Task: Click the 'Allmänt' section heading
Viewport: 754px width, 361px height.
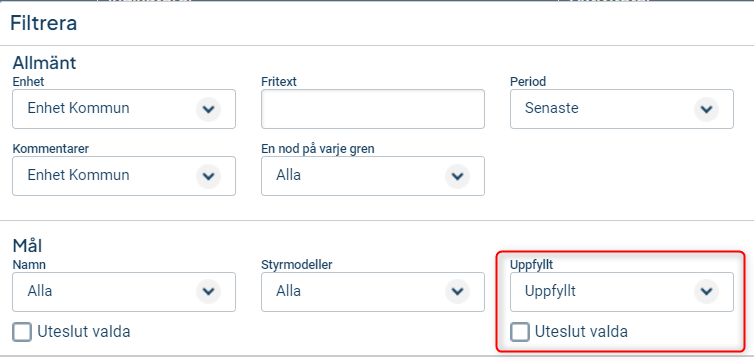Action: (44, 63)
